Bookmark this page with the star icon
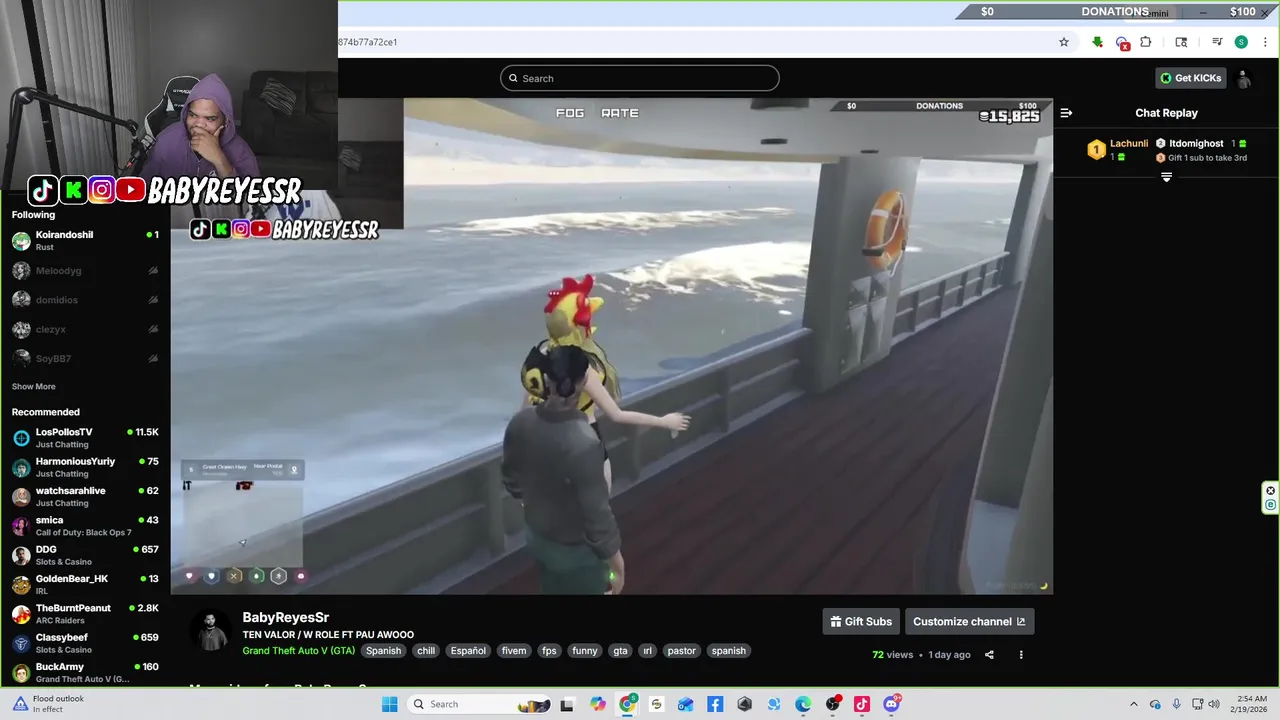The image size is (1280, 720). point(1064,42)
